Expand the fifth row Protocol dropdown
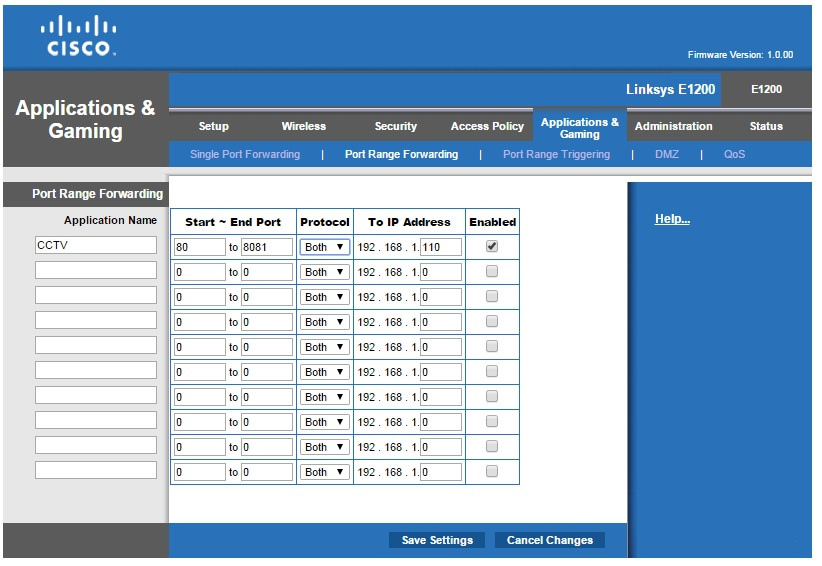The height and width of the screenshot is (566, 822). (325, 347)
